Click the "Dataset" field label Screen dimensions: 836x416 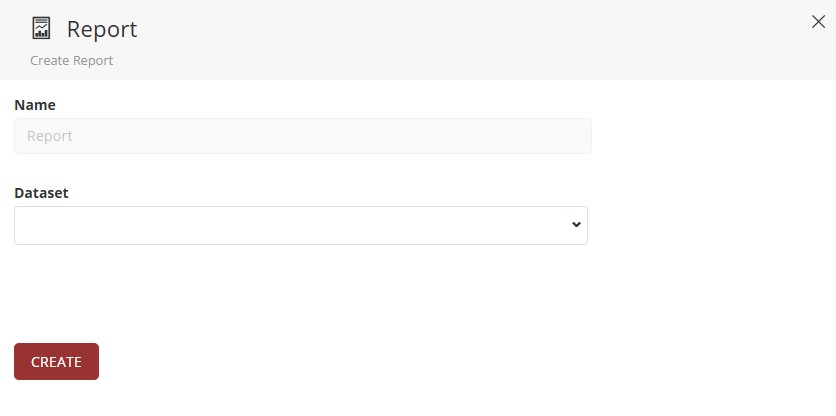coord(41,193)
